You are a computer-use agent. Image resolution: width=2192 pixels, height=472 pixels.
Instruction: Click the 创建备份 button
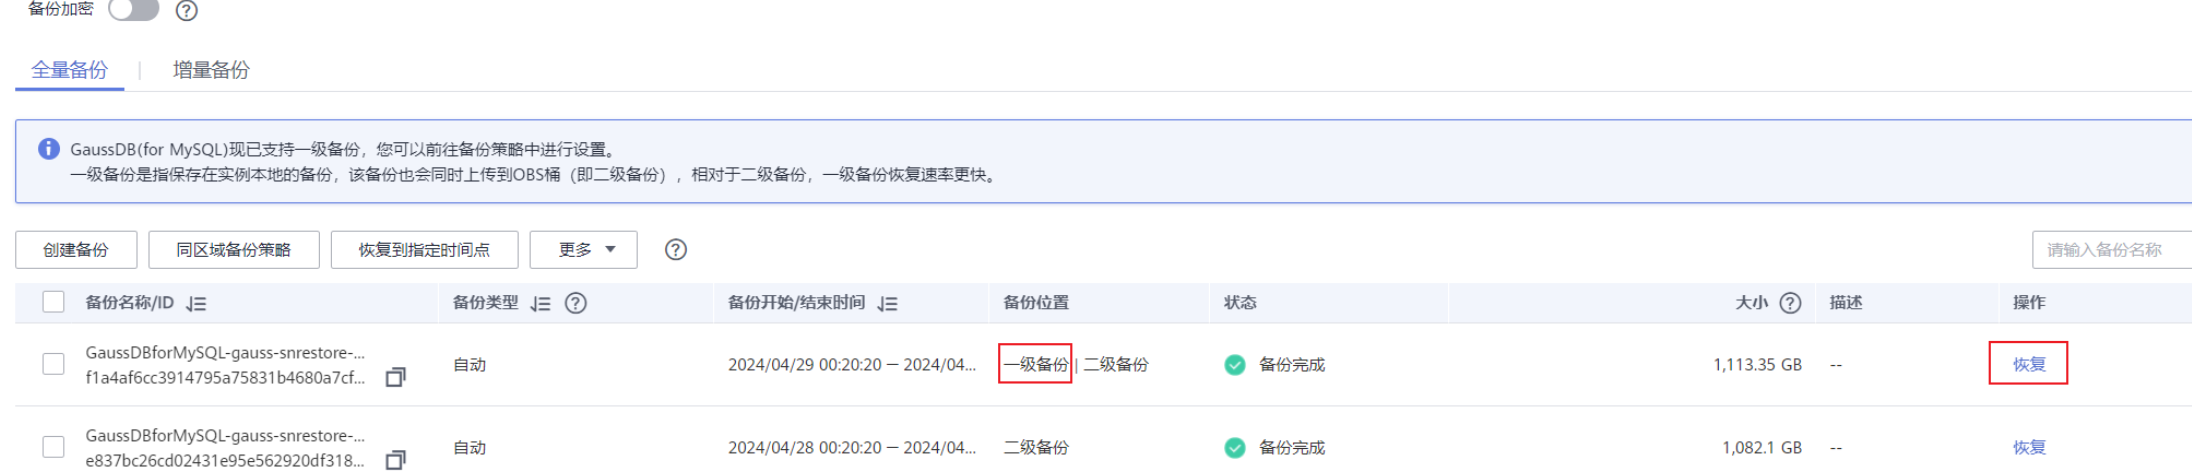[x=76, y=250]
